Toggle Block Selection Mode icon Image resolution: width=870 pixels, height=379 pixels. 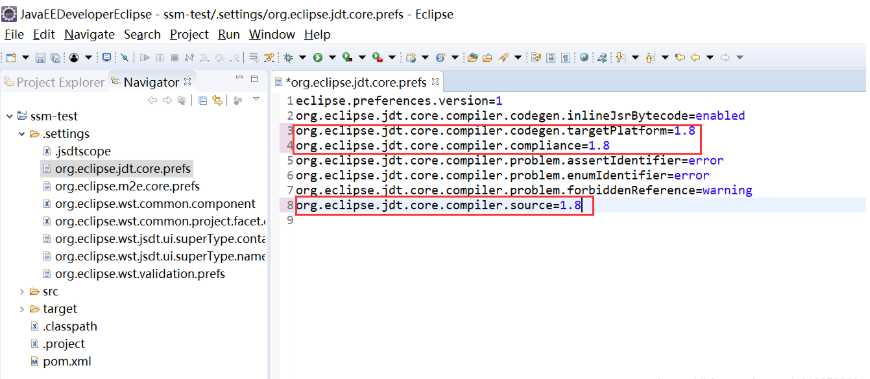point(550,57)
